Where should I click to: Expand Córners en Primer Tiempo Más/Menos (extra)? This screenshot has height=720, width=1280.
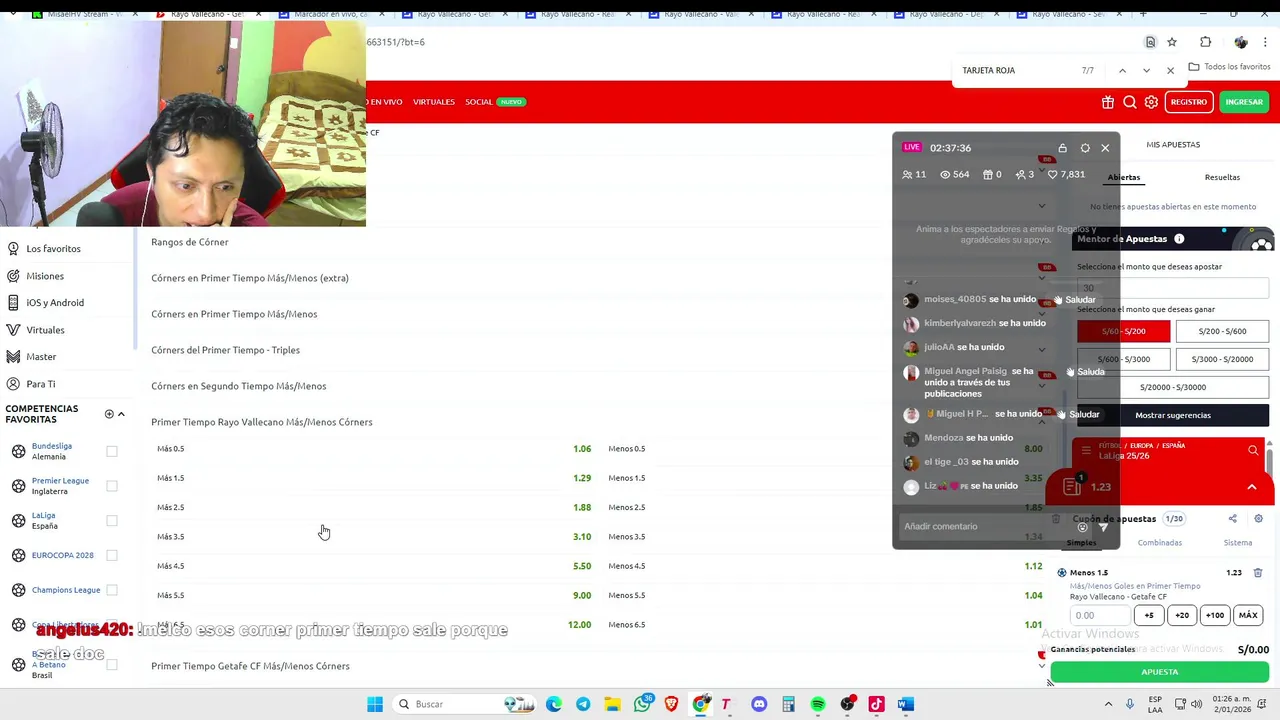[x=250, y=278]
